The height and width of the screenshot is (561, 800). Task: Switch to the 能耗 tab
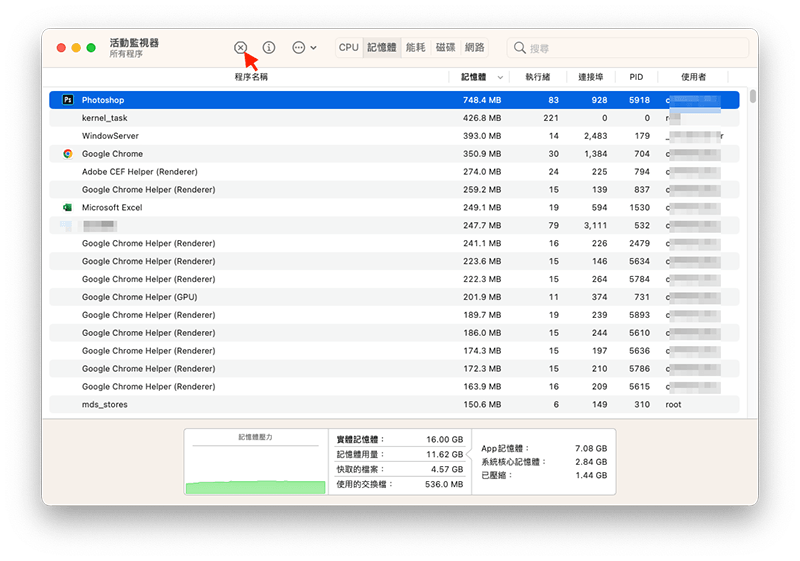pos(416,47)
